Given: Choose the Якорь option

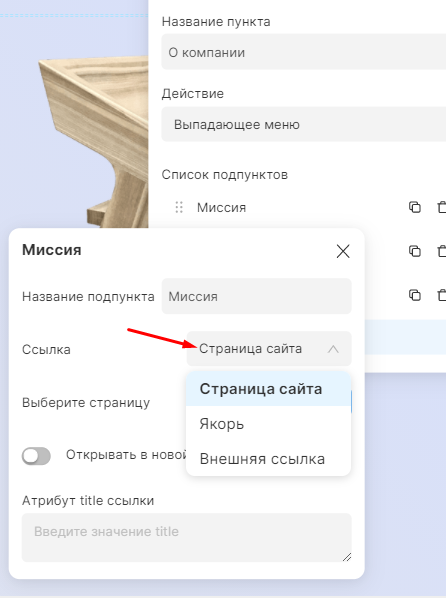Looking at the screenshot, I should [x=268, y=424].
